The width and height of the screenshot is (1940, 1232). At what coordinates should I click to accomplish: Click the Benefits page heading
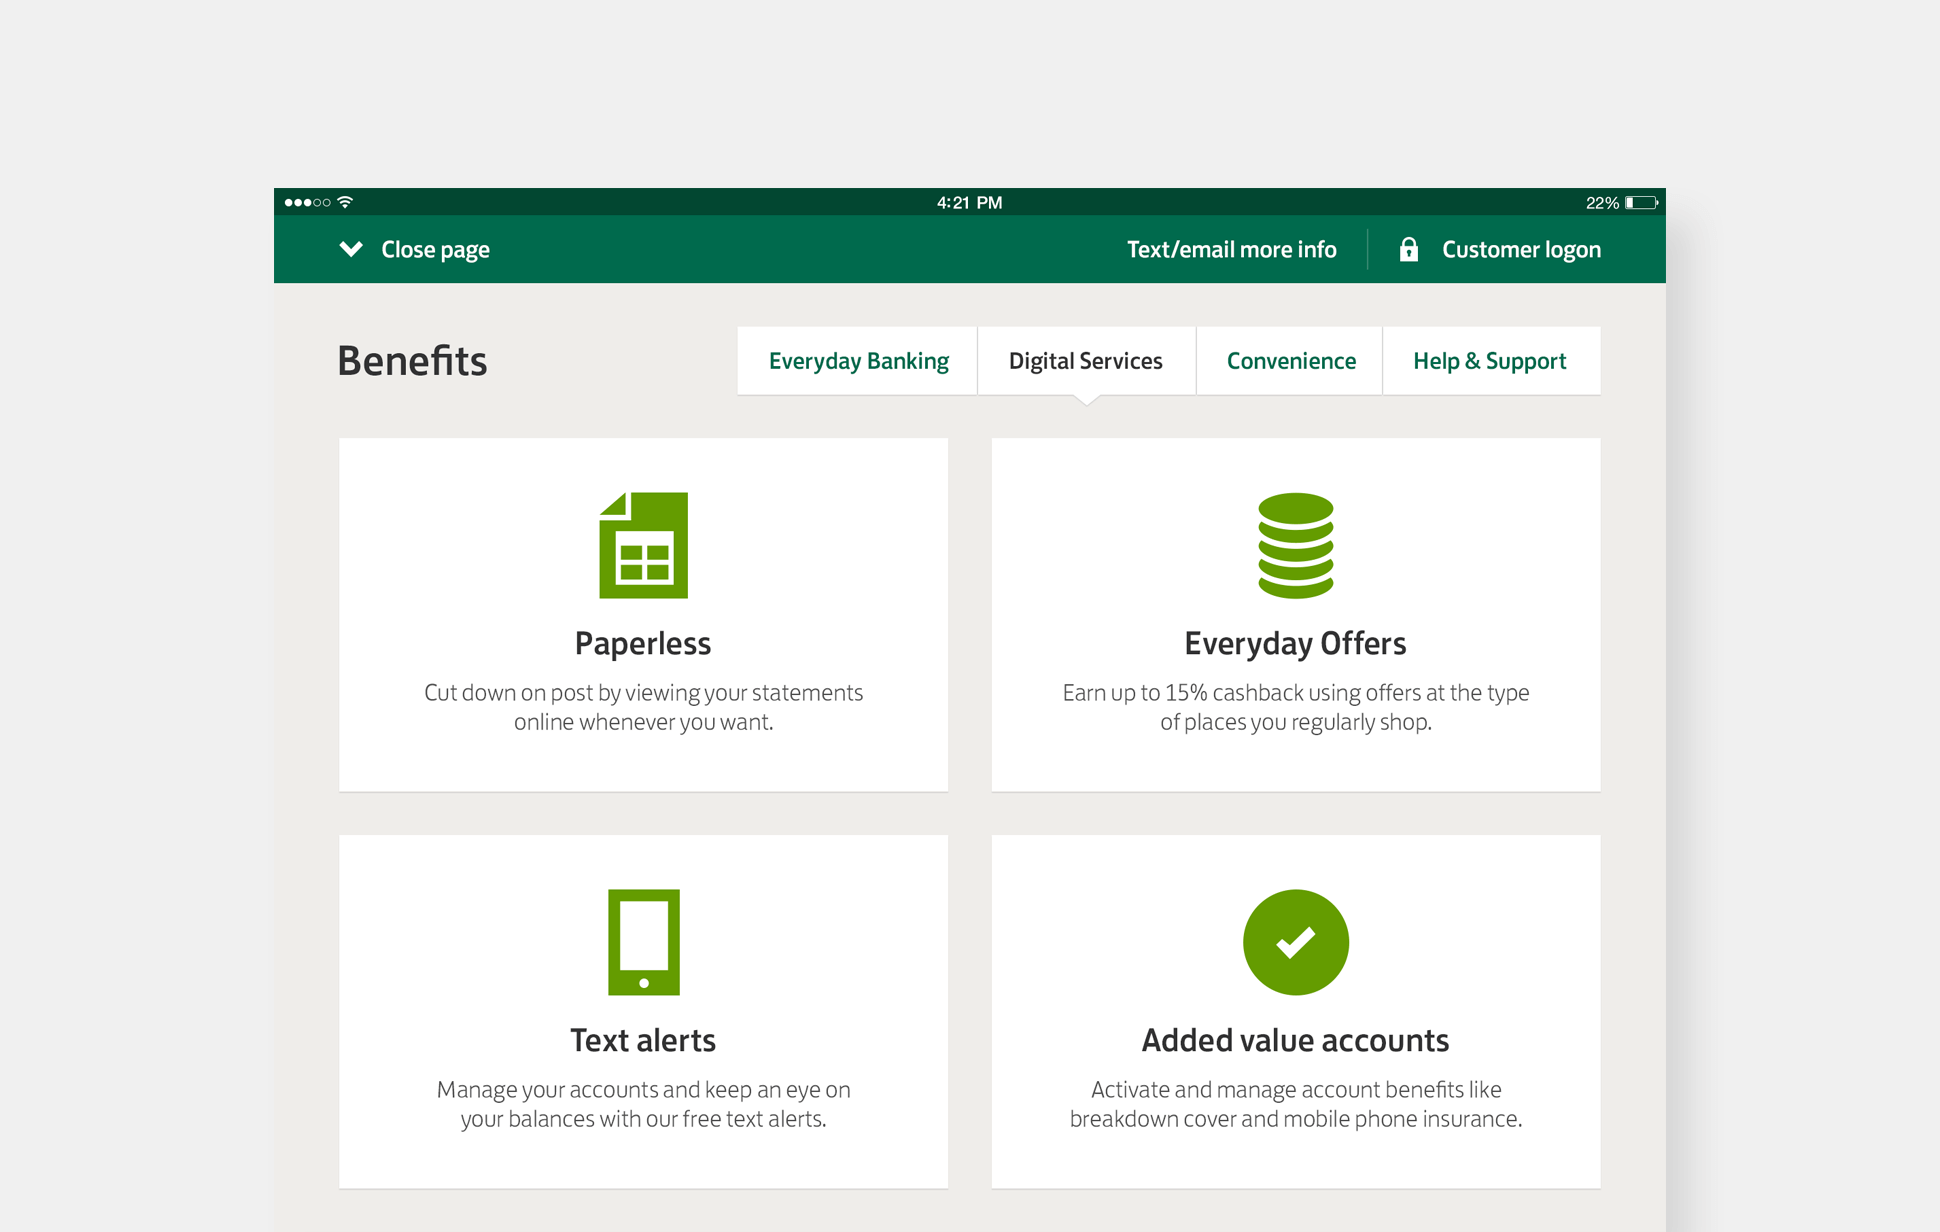[412, 360]
